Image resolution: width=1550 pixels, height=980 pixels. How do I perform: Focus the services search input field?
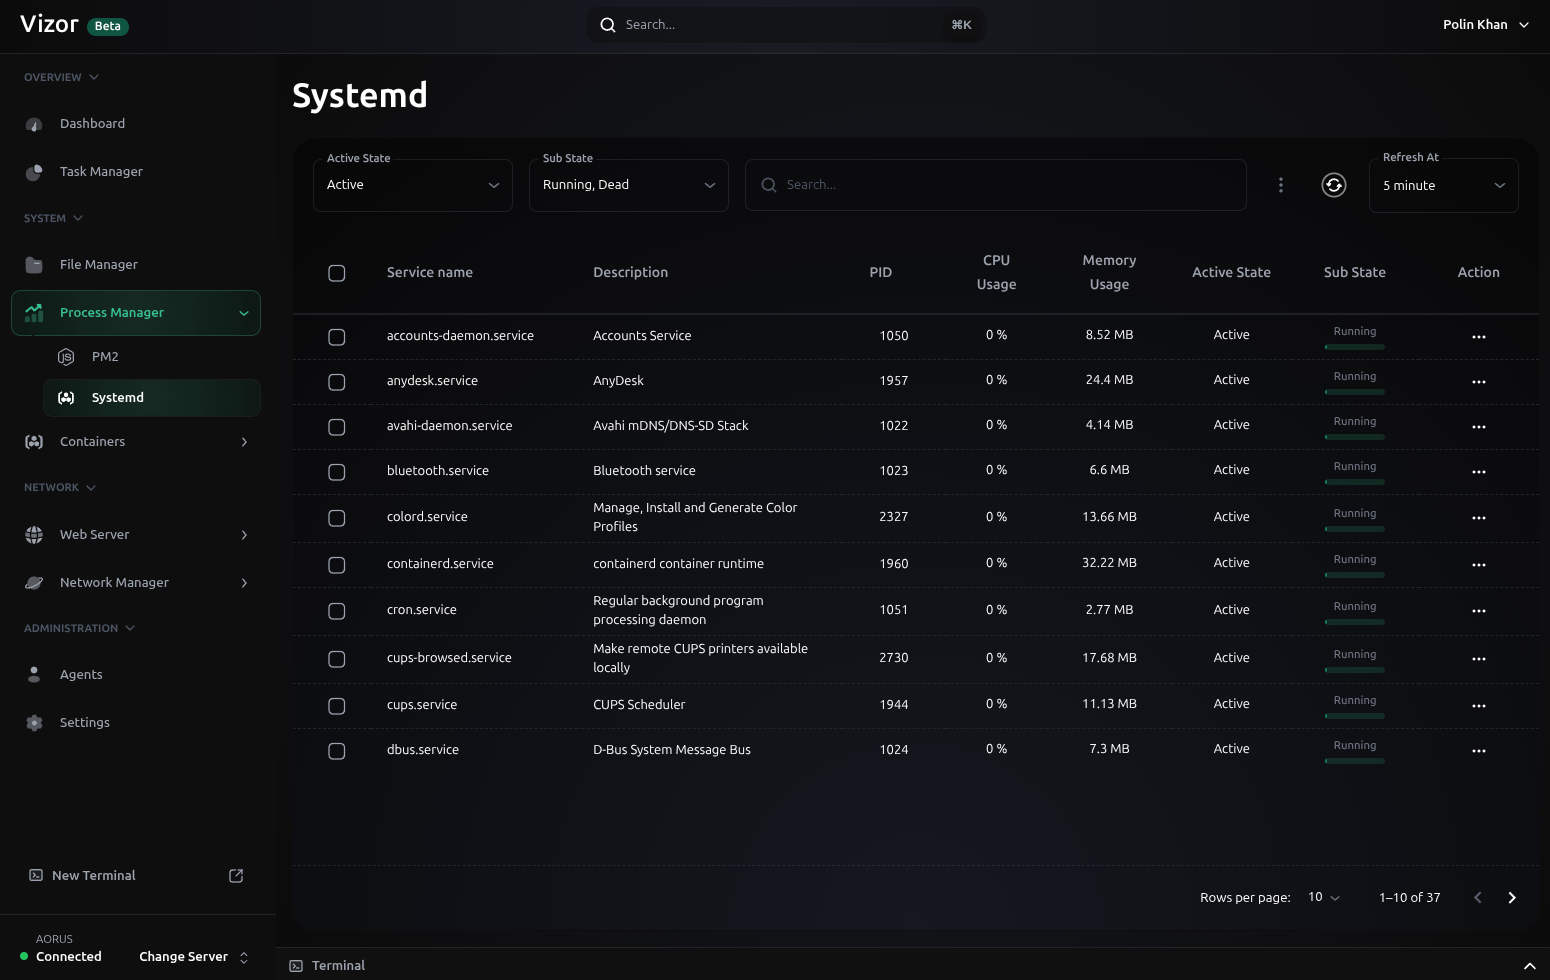point(996,185)
